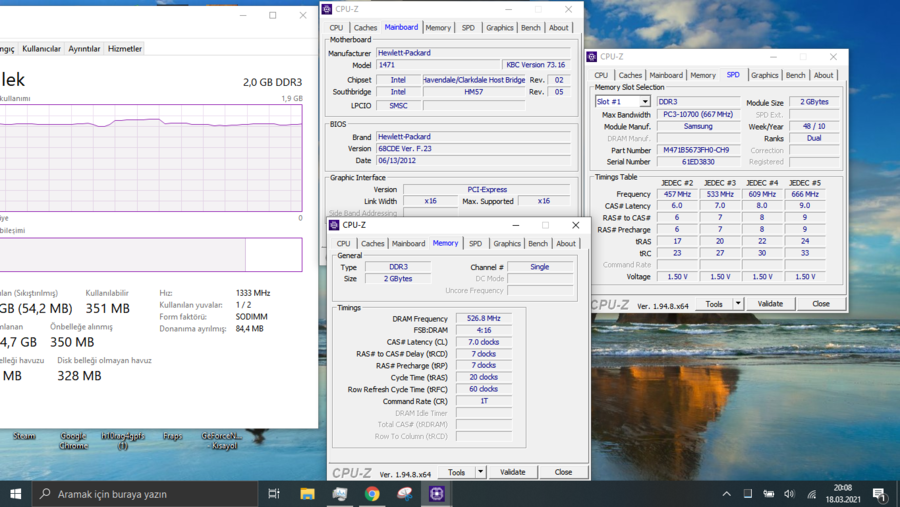Select the DRAM Frequency value 526.8 MHz
This screenshot has width=900, height=507.
pyautogui.click(x=483, y=318)
